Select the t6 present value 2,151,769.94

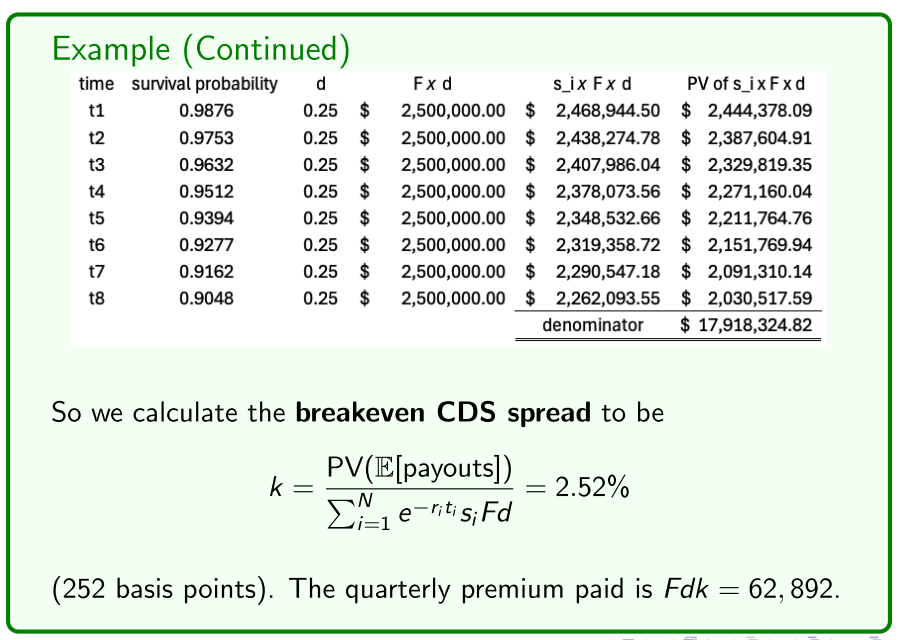click(x=759, y=242)
